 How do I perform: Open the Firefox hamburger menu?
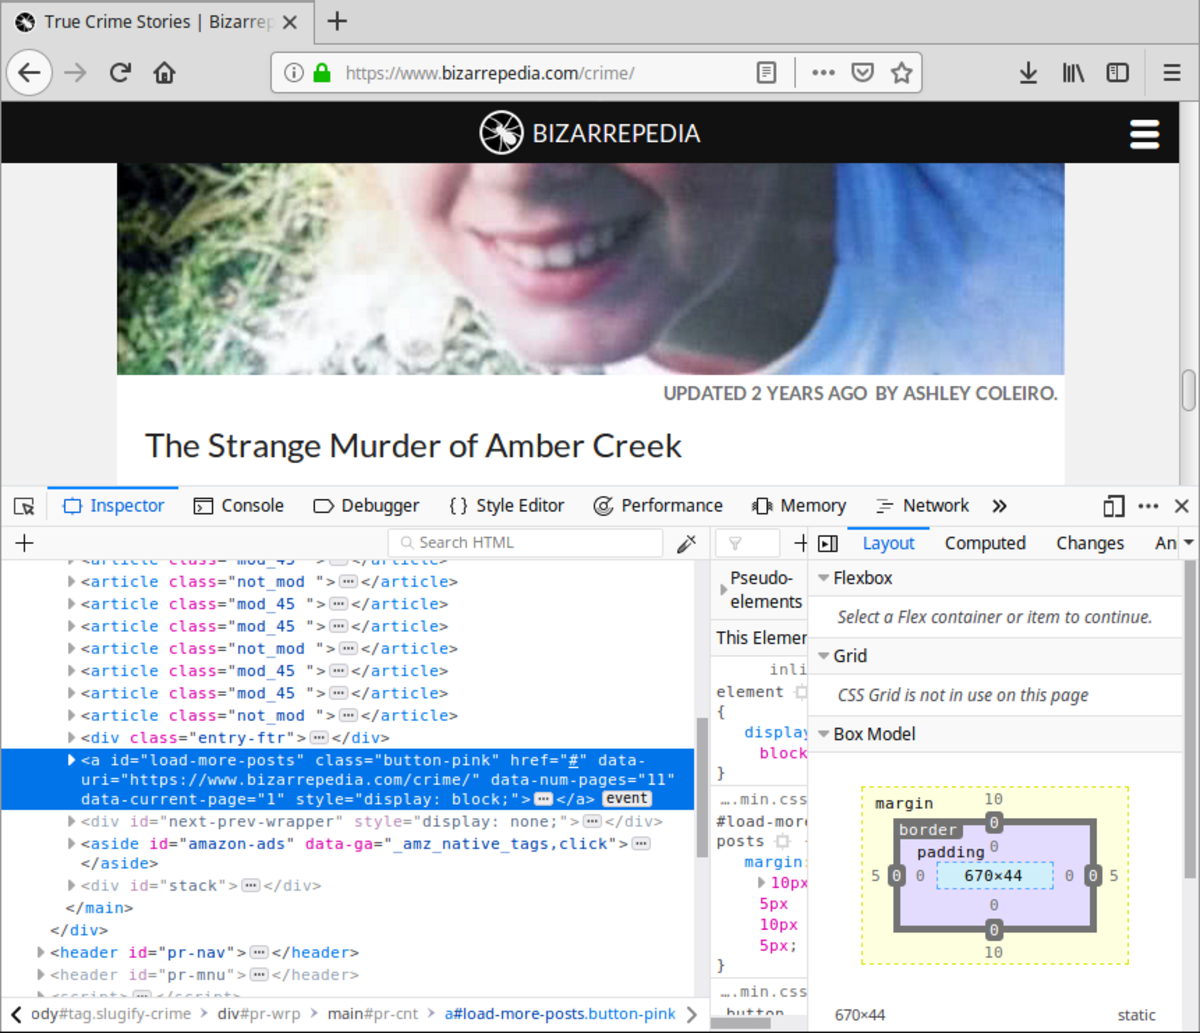1172,73
